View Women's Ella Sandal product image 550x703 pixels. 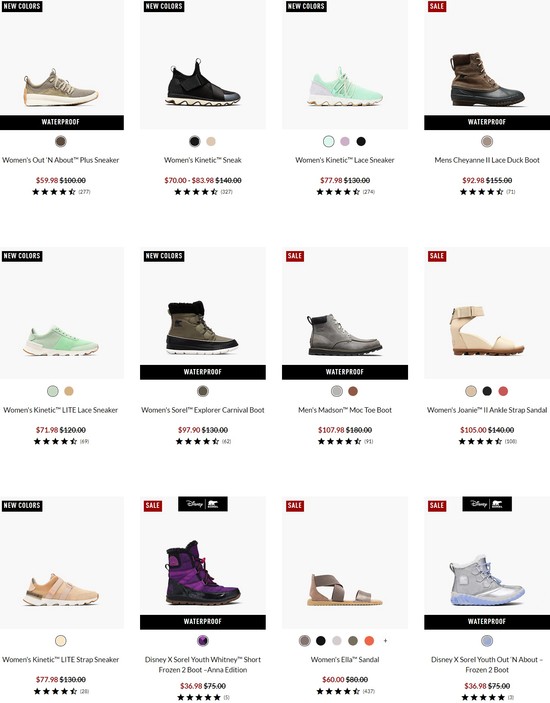click(345, 563)
